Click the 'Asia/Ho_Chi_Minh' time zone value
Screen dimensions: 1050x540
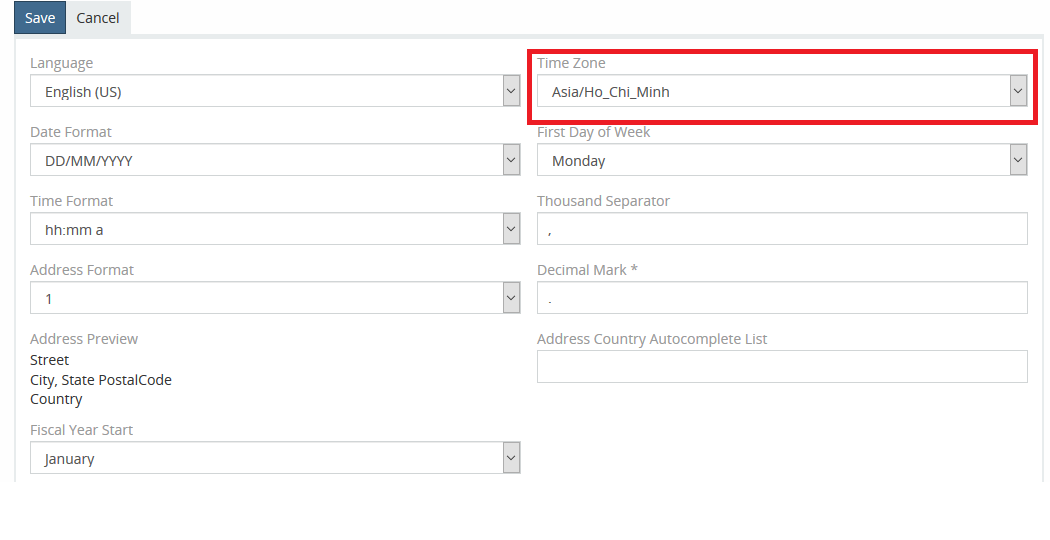pyautogui.click(x=611, y=92)
